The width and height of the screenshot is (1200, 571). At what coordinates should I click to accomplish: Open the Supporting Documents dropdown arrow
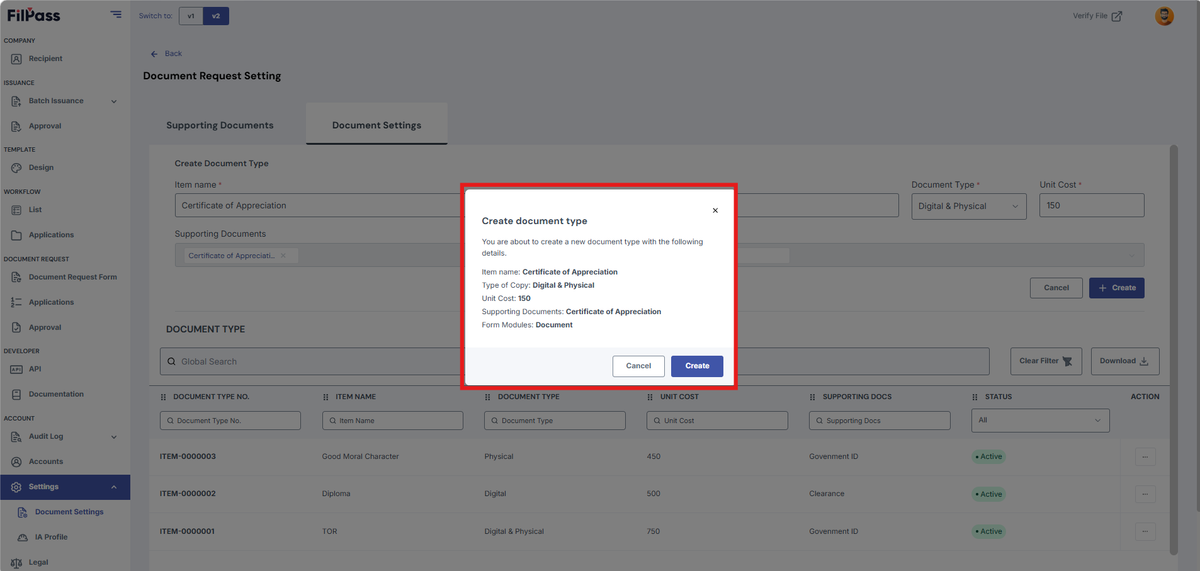click(1133, 256)
